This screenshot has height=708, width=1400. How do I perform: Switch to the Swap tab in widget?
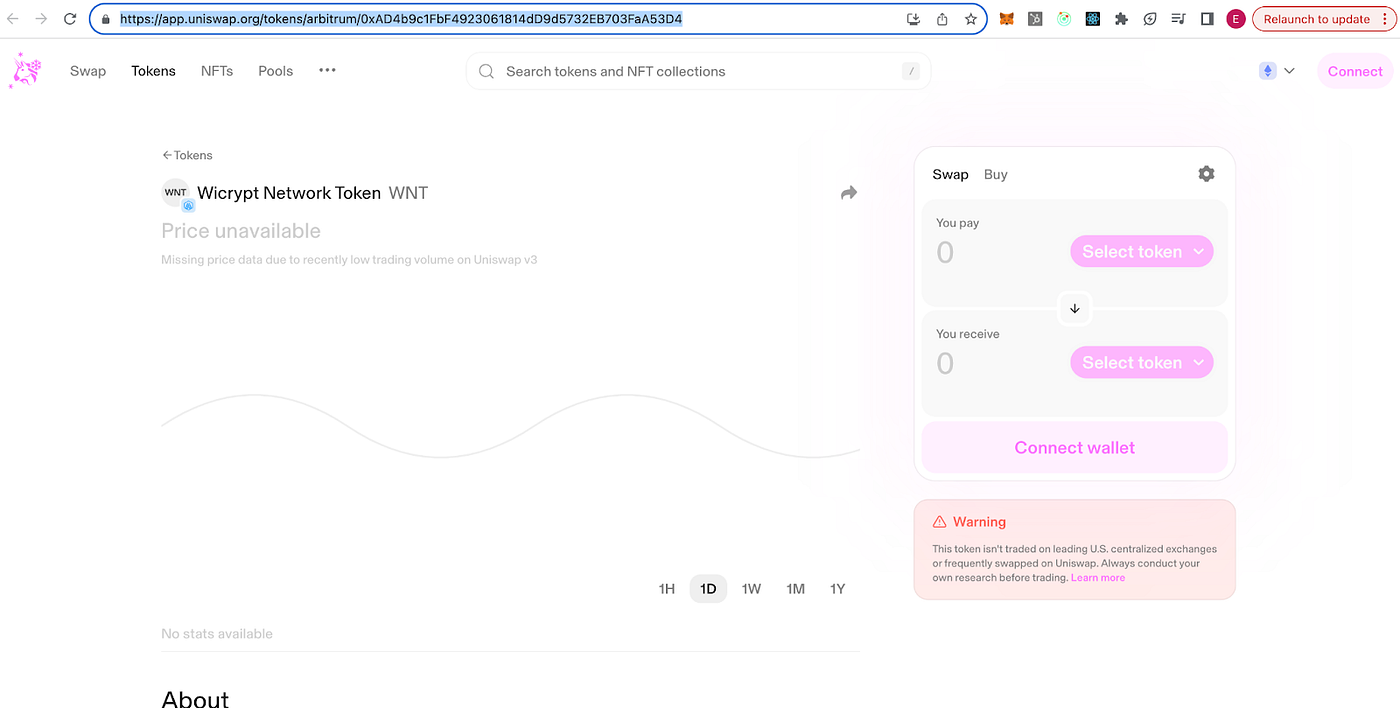950,174
